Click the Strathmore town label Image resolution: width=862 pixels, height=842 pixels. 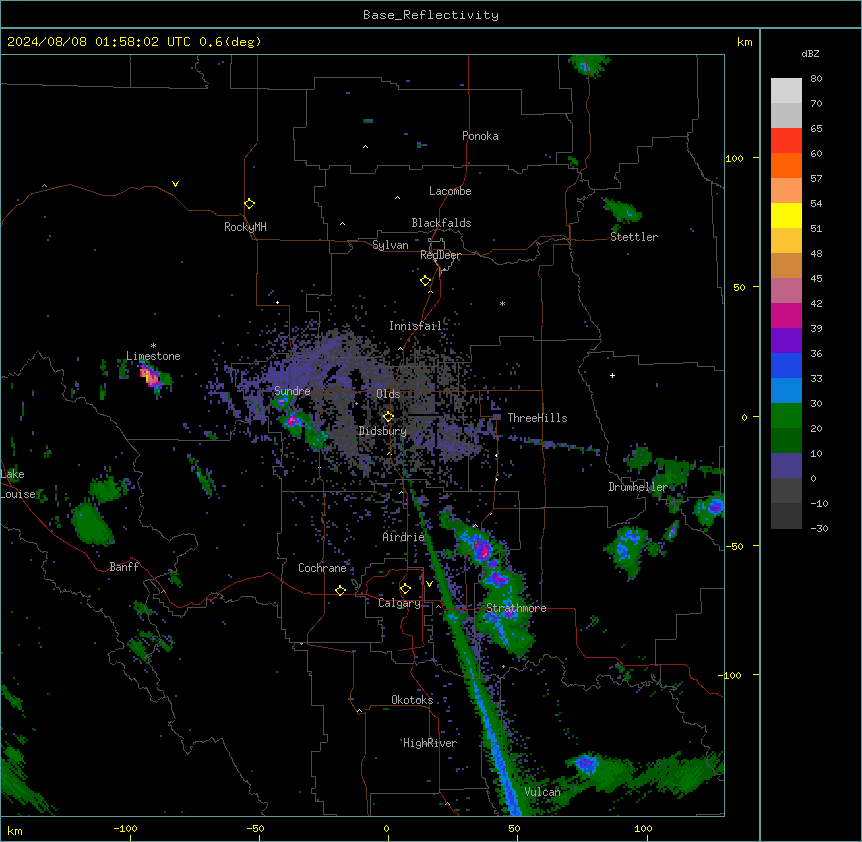click(x=516, y=608)
